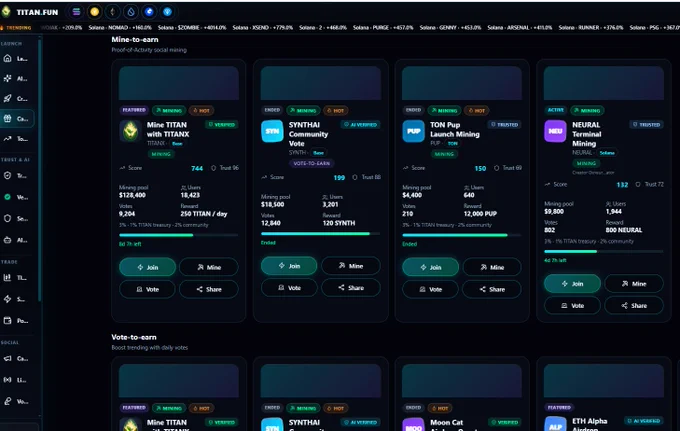Click the ETH Alpha Airdrop card title
The height and width of the screenshot is (431, 680).
pos(589,424)
